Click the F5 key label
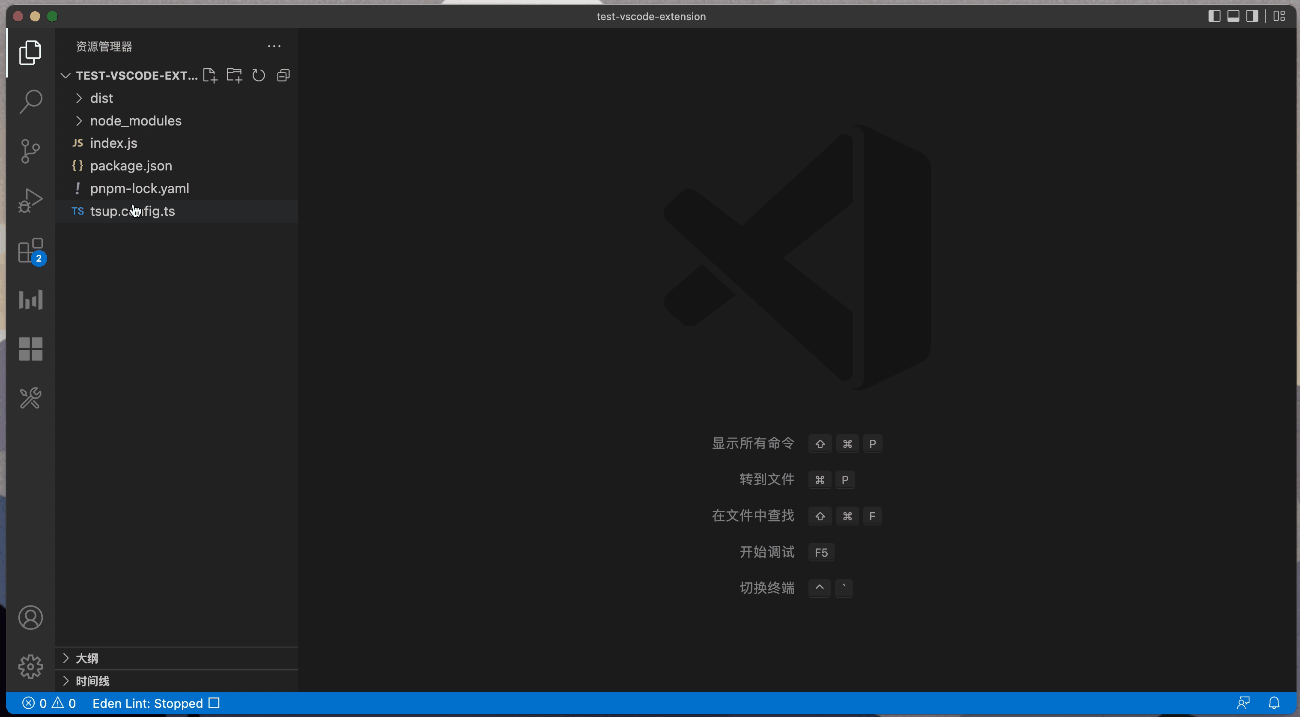Image resolution: width=1300 pixels, height=717 pixels. [821, 552]
